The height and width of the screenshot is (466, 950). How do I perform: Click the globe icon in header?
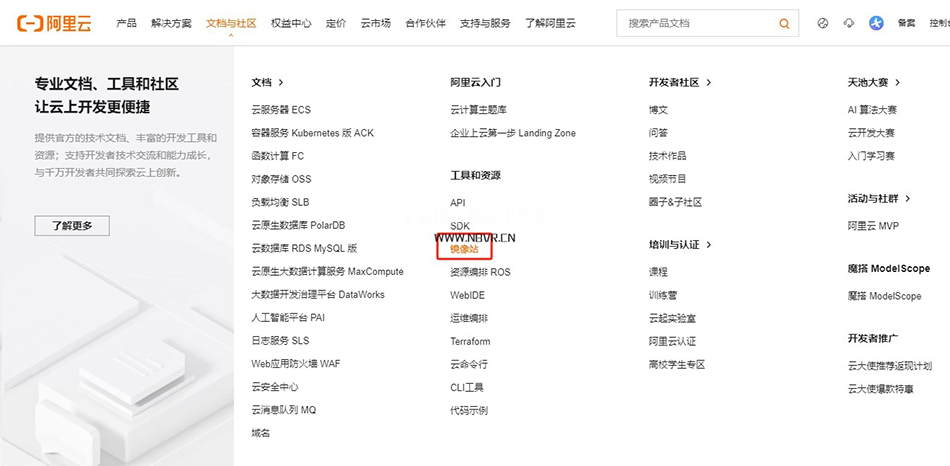(x=823, y=23)
